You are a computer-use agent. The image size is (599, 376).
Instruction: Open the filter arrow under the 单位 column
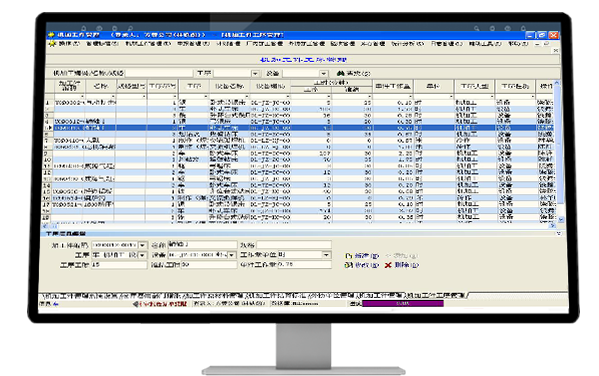451,96
